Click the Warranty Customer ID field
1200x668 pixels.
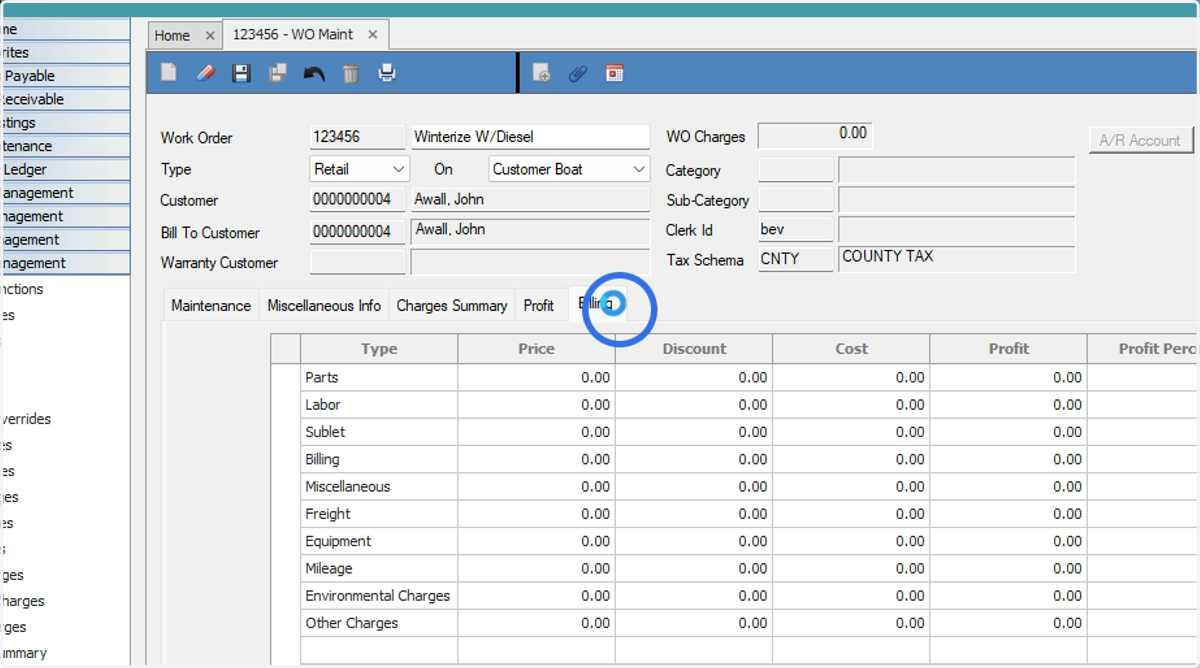tap(357, 262)
